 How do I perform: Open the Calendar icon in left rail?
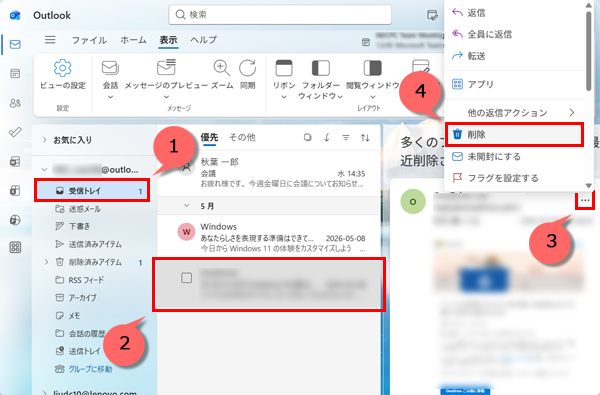(15, 73)
